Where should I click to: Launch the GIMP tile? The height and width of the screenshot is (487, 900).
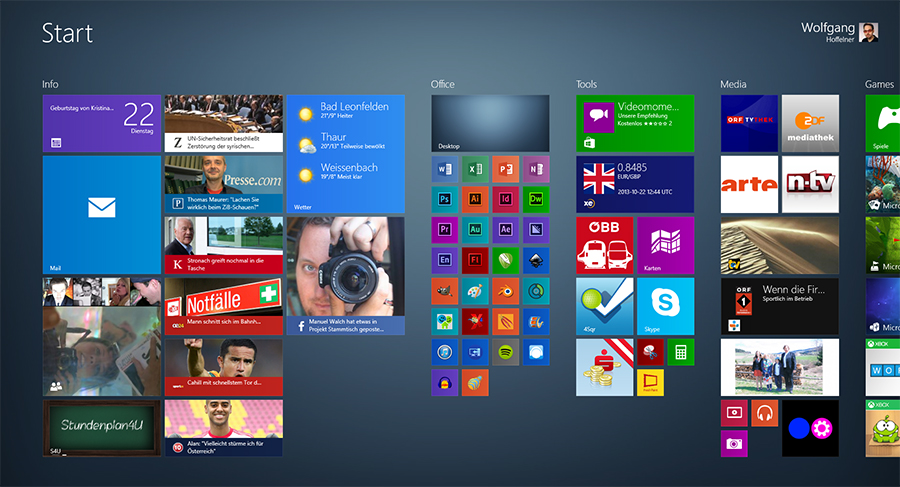point(445,291)
